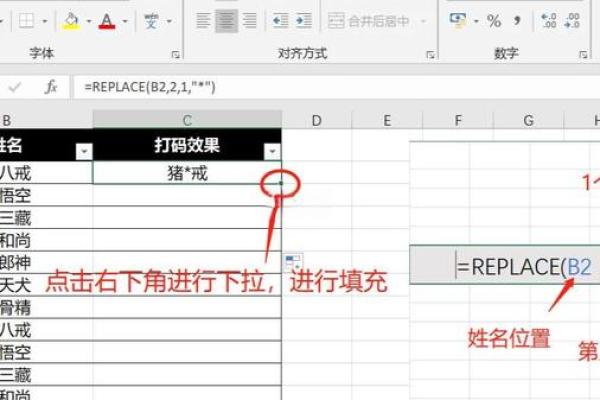Expand the borders dropdown arrow
The image size is (600, 400).
click(x=45, y=21)
